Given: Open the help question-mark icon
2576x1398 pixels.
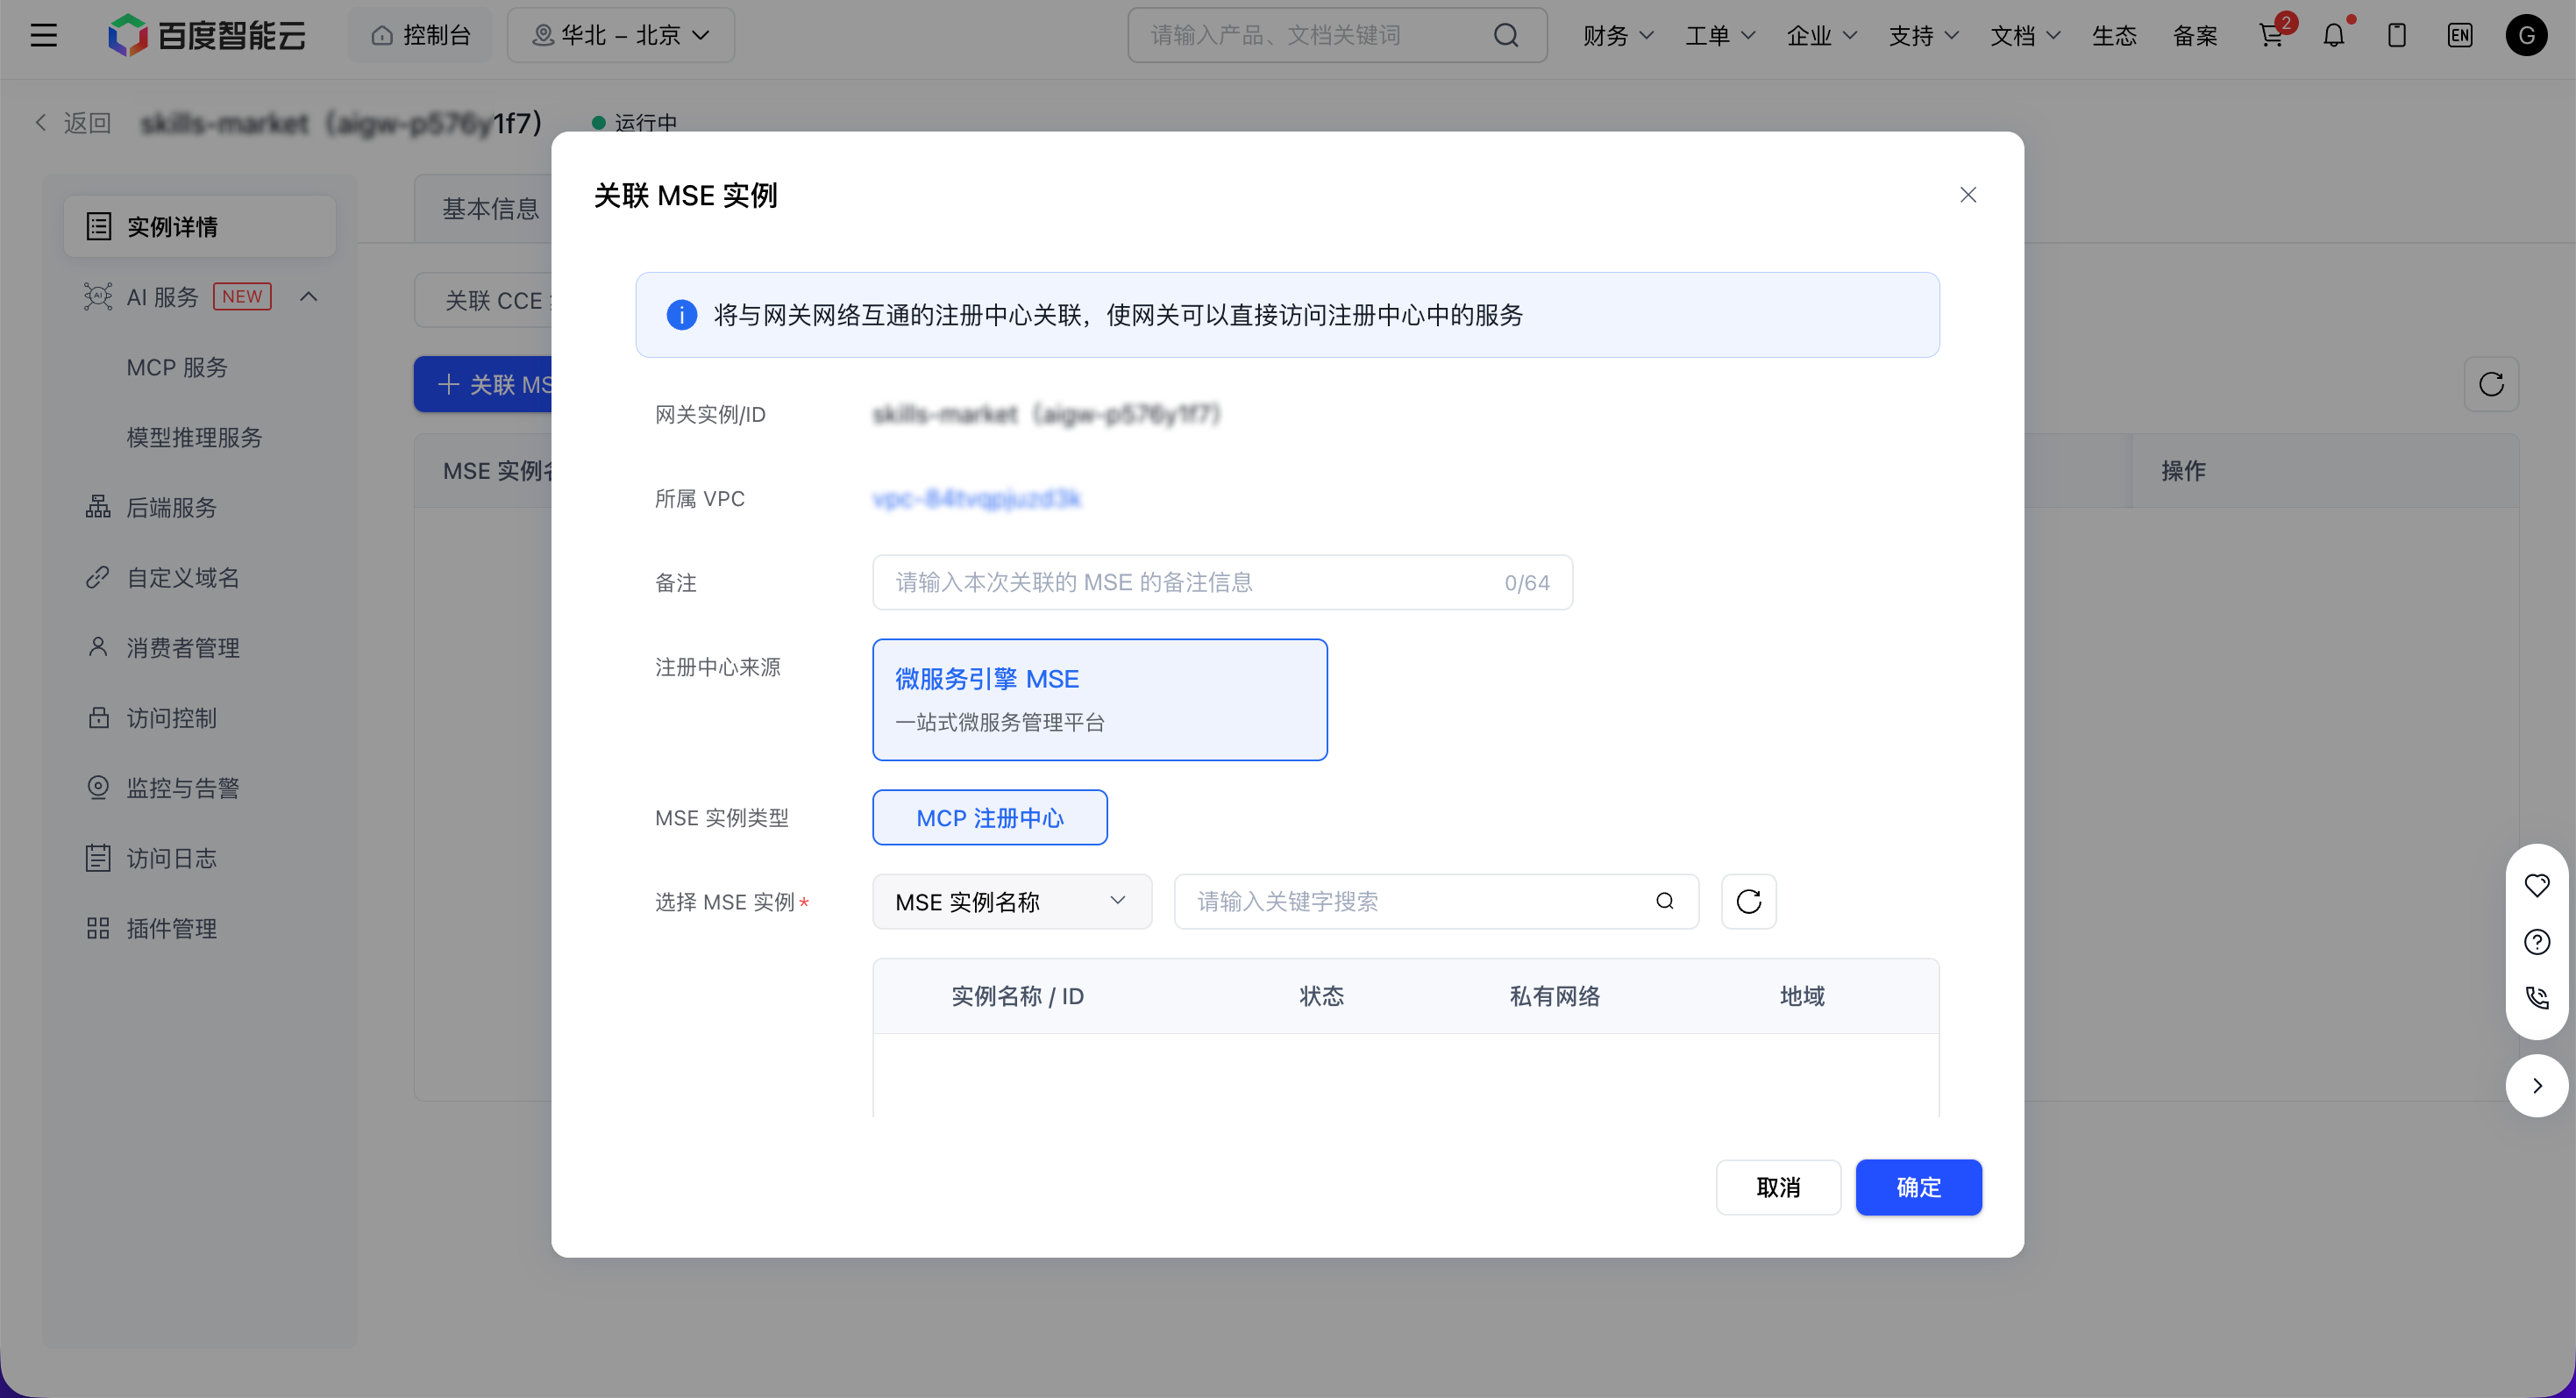Looking at the screenshot, I should 2537,941.
